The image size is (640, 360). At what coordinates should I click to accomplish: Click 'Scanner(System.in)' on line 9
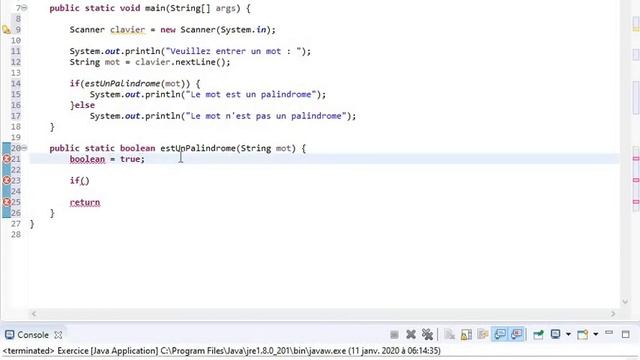tap(225, 29)
